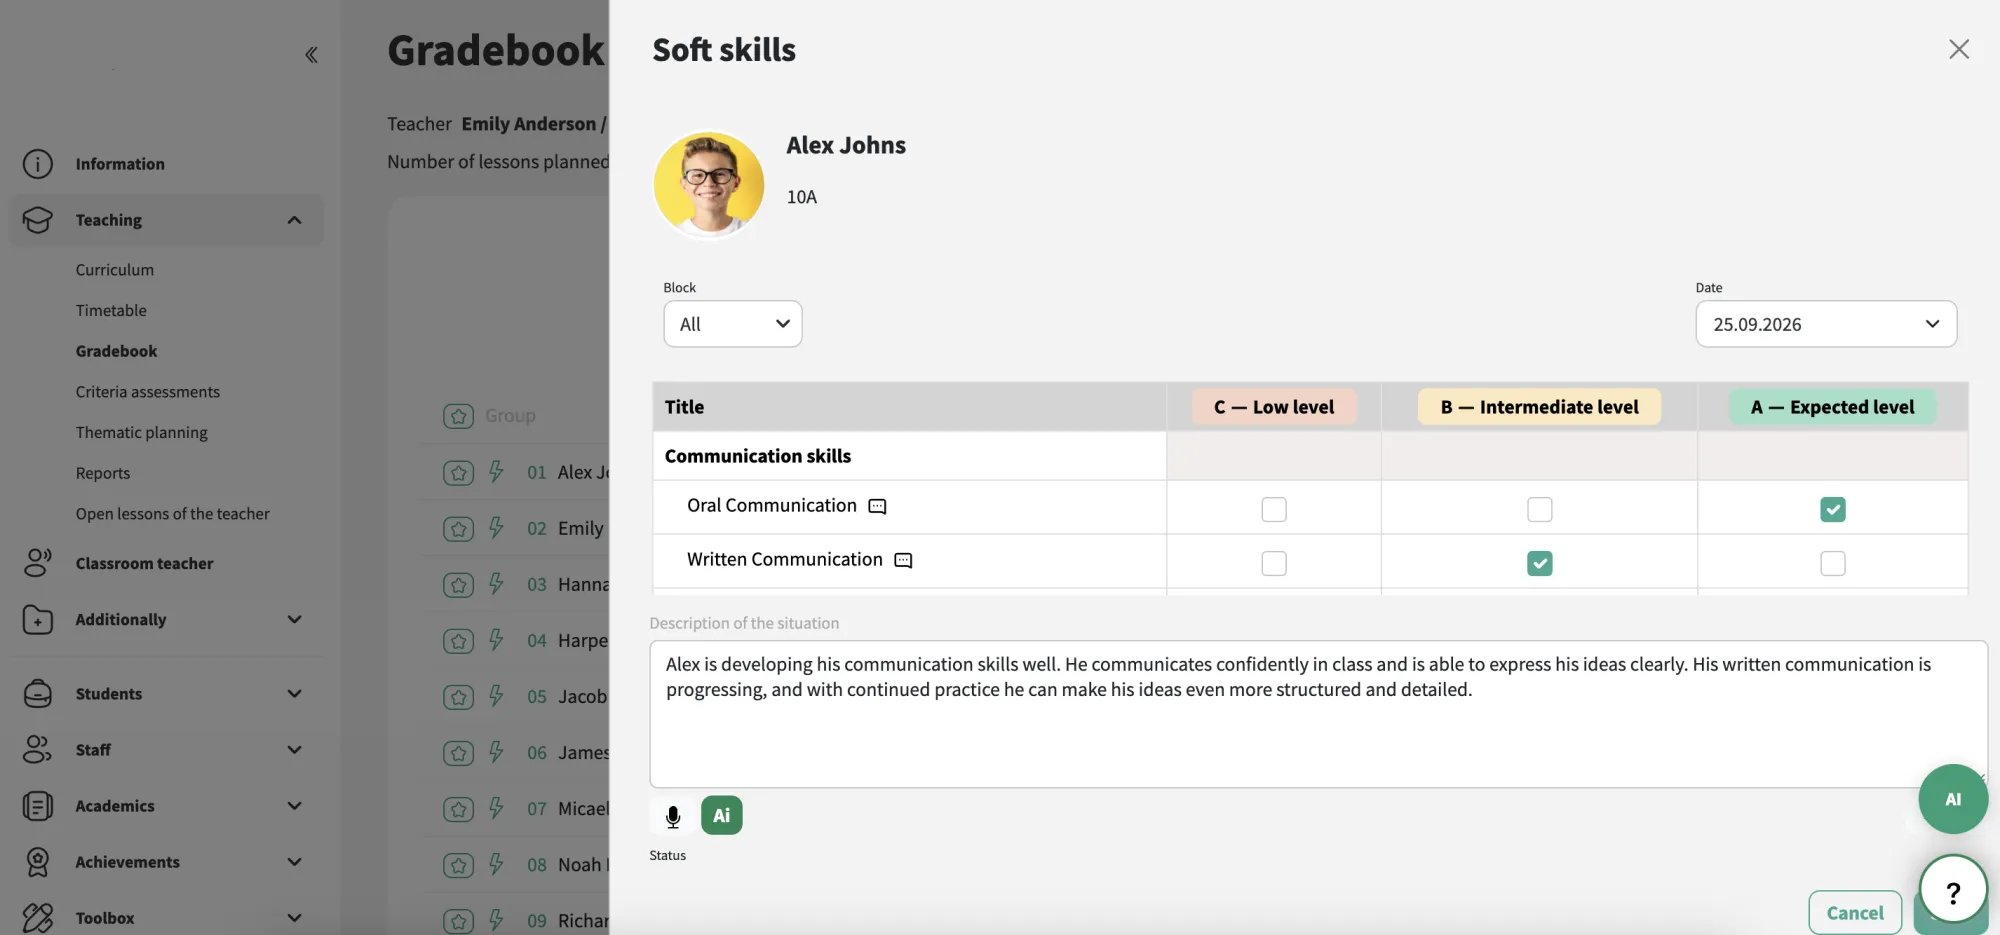Click the Achievements medal icon
The width and height of the screenshot is (2000, 935).
click(x=37, y=861)
